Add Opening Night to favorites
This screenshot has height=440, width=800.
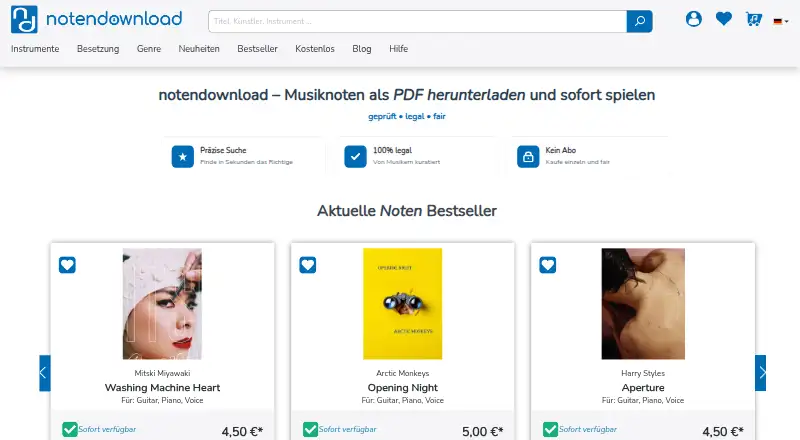pos(308,265)
